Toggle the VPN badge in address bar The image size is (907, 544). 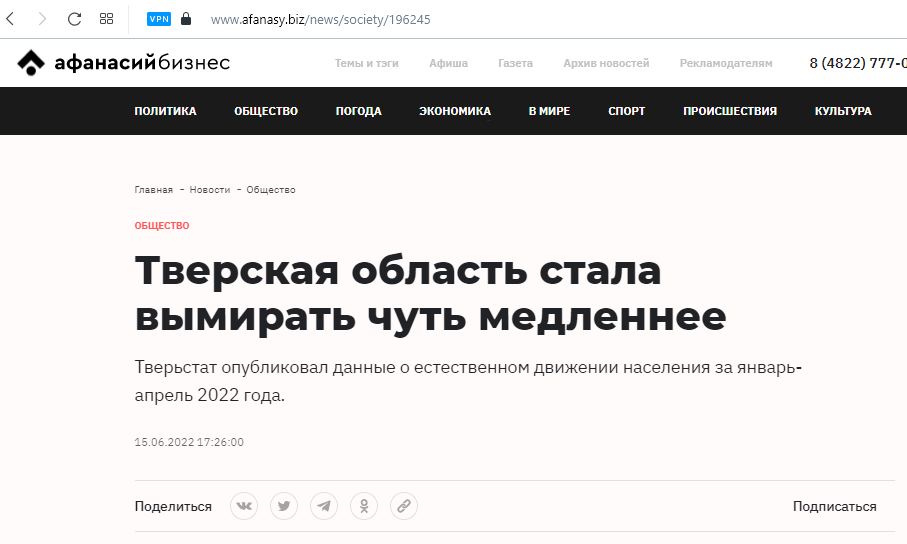[159, 19]
